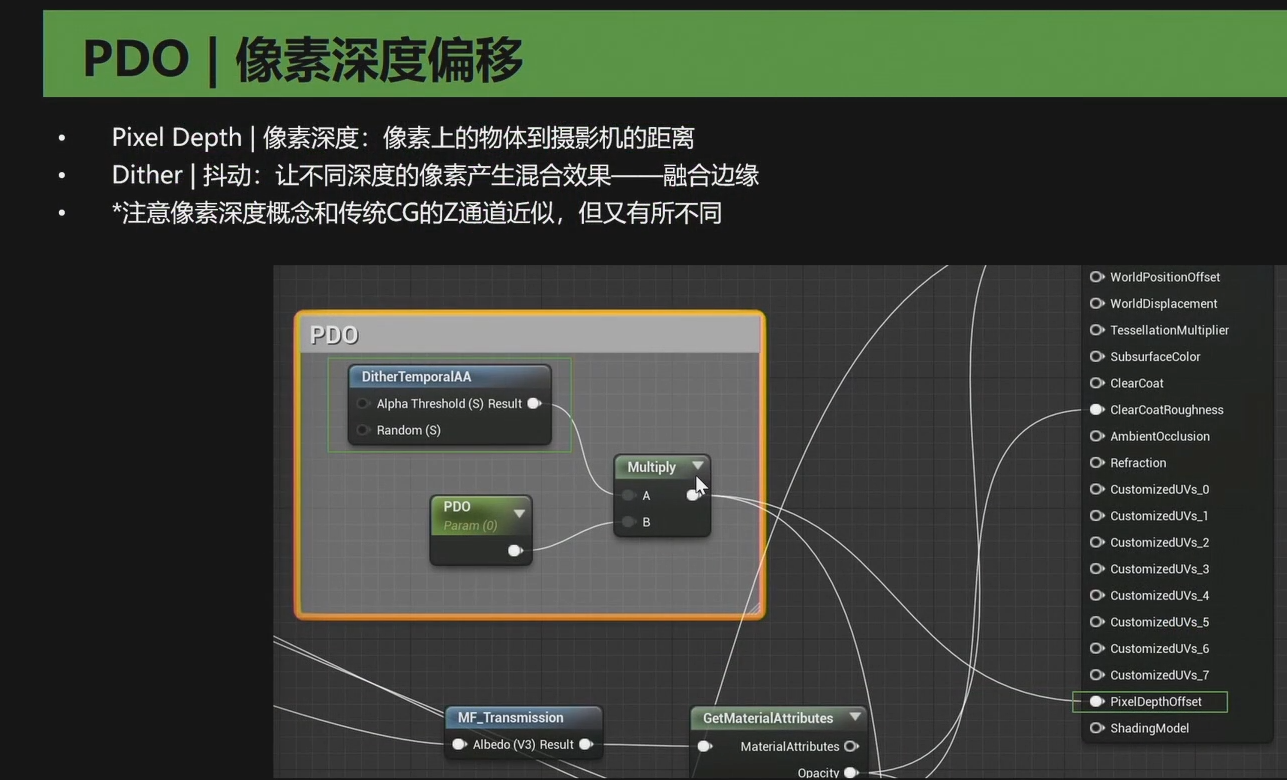Screen dimensions: 1287x780
Task: Select the MF_Transmission node title
Action: coord(511,717)
